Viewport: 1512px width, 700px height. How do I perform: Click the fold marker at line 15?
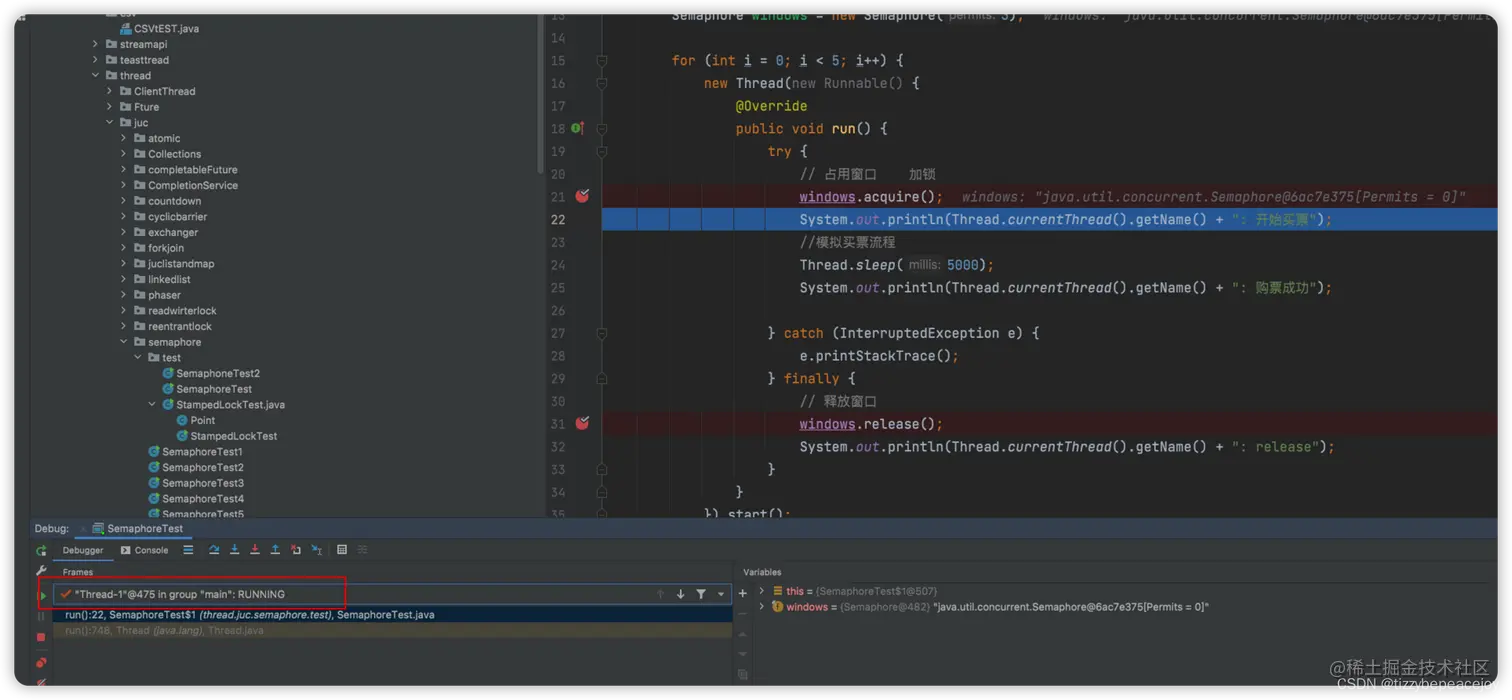(x=602, y=60)
